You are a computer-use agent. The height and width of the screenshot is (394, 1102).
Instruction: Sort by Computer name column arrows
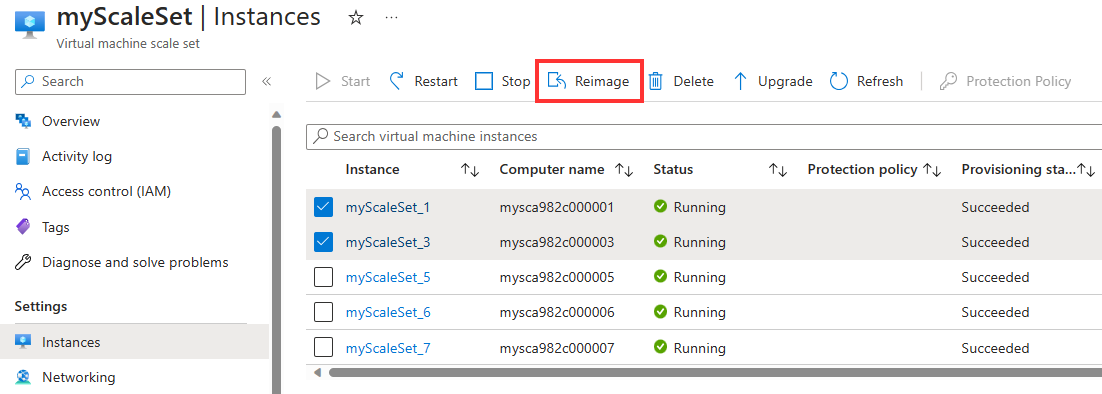pyautogui.click(x=624, y=170)
